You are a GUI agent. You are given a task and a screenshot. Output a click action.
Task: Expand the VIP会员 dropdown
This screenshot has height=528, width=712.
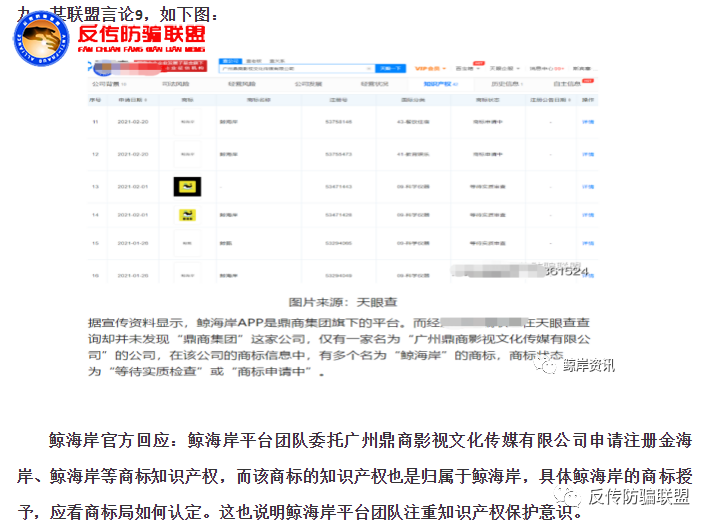[x=430, y=69]
